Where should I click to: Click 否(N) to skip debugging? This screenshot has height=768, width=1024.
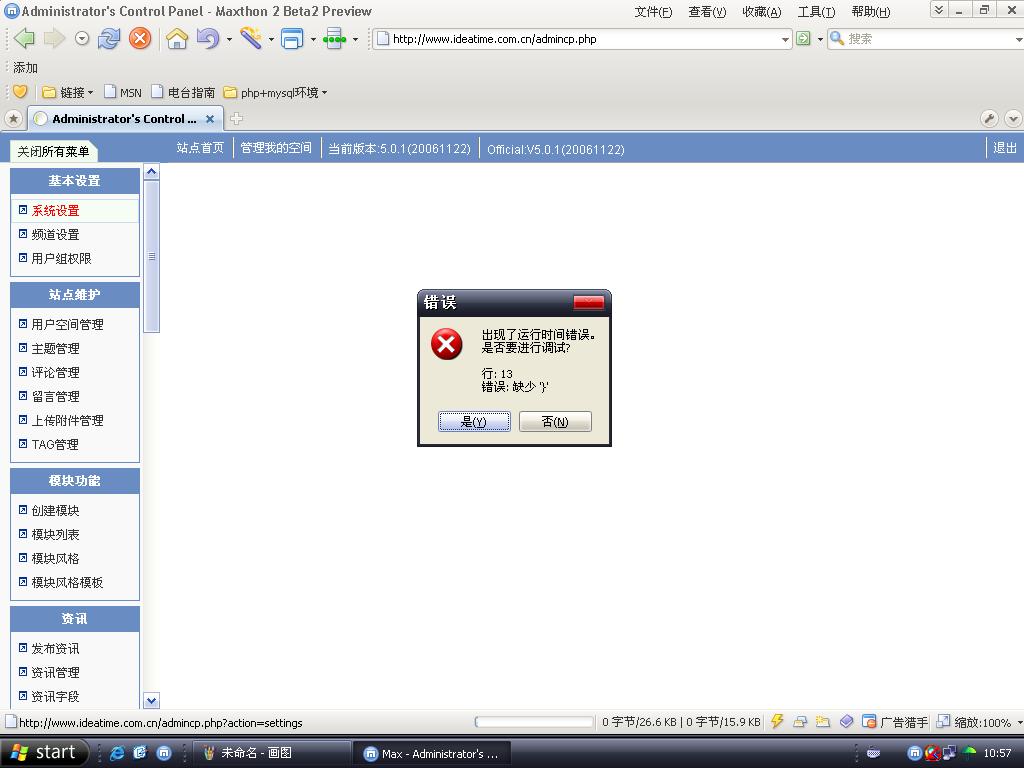point(555,422)
